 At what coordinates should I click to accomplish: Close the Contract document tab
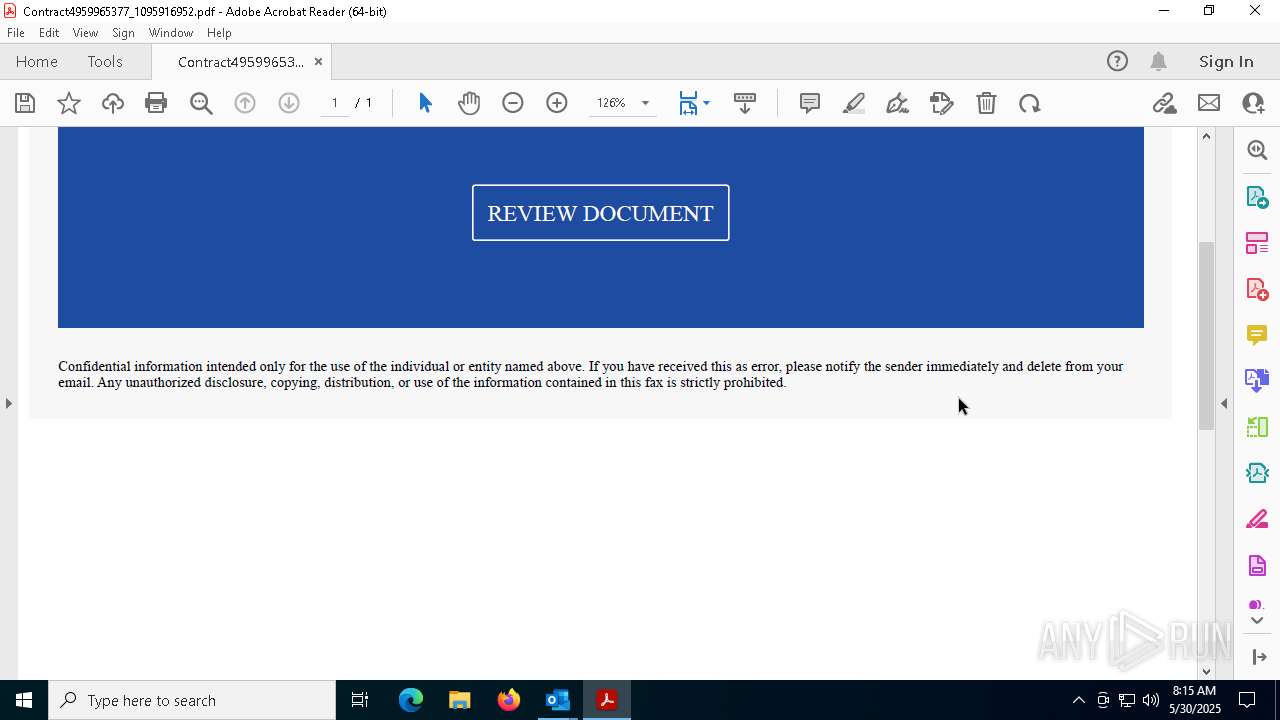318,61
